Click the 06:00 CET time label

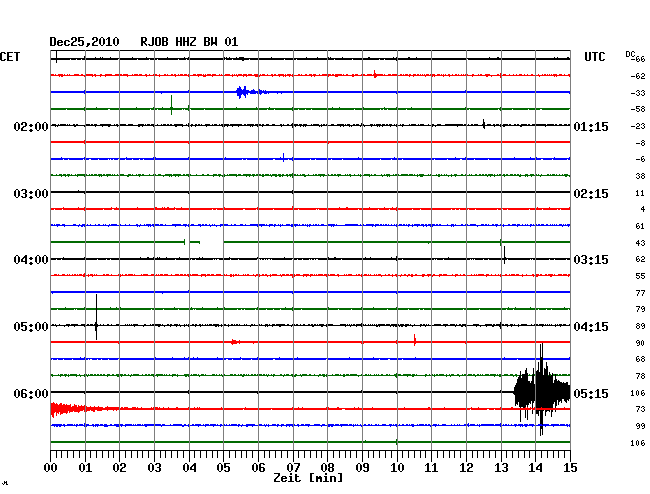(x=31, y=393)
